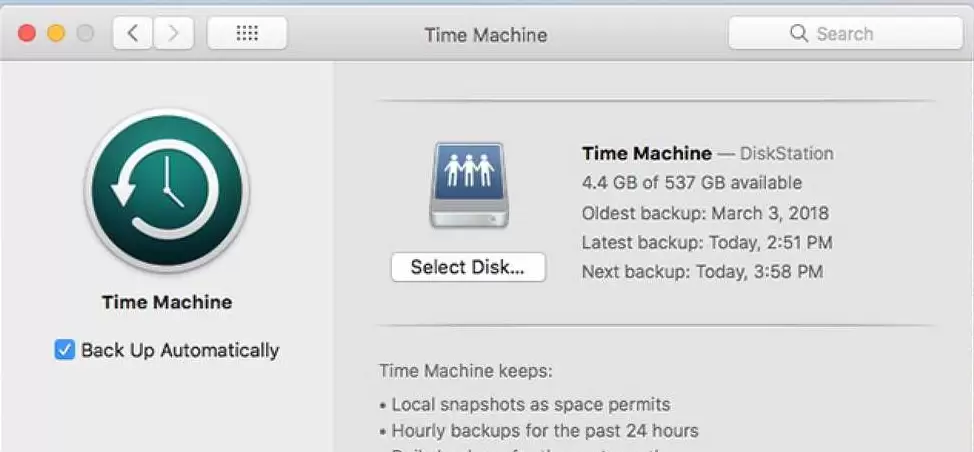
Task: Click the 4.4 GB of 537 GB available text
Action: 692,183
